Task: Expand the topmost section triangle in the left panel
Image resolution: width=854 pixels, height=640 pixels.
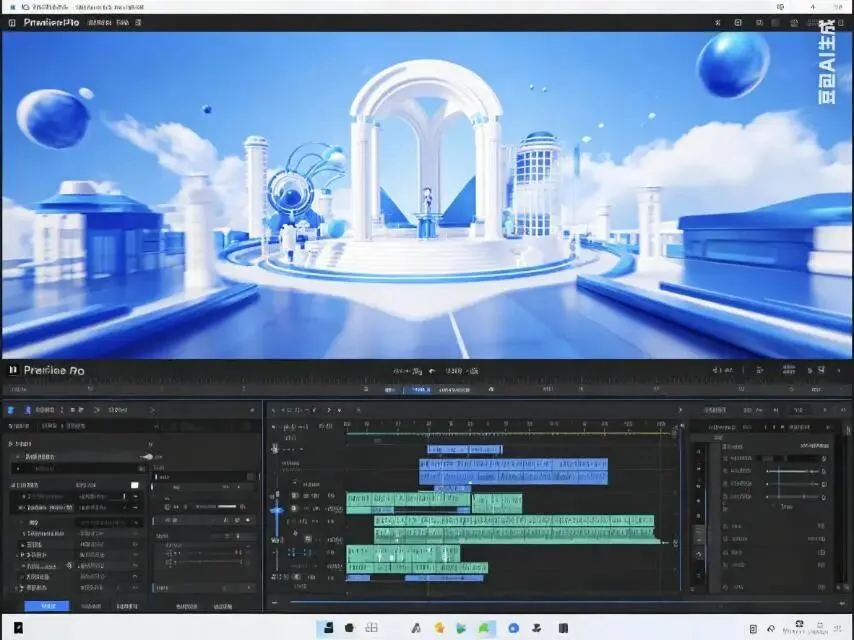Action: click(10, 444)
